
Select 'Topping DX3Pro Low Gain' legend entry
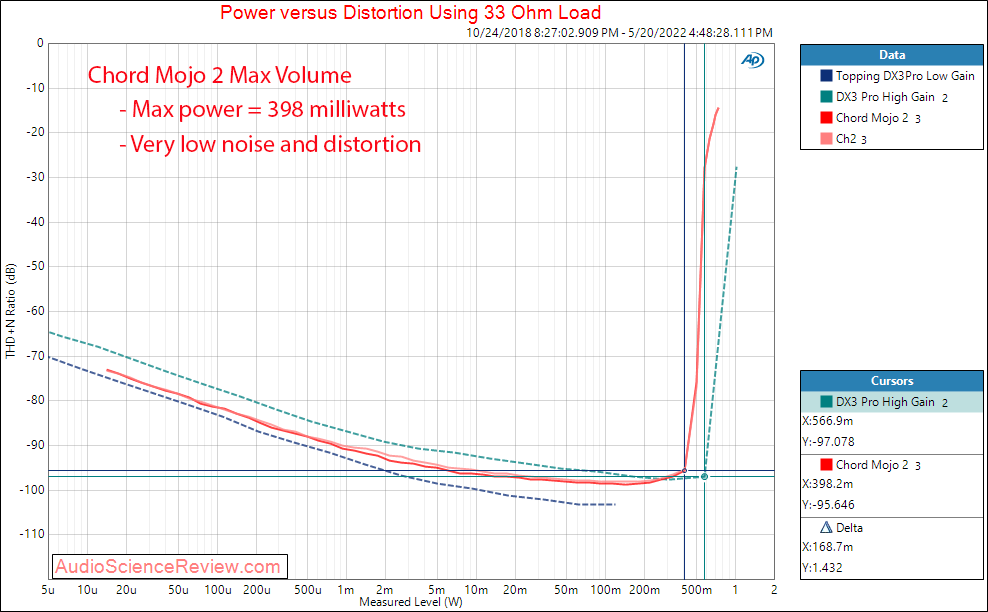click(905, 76)
